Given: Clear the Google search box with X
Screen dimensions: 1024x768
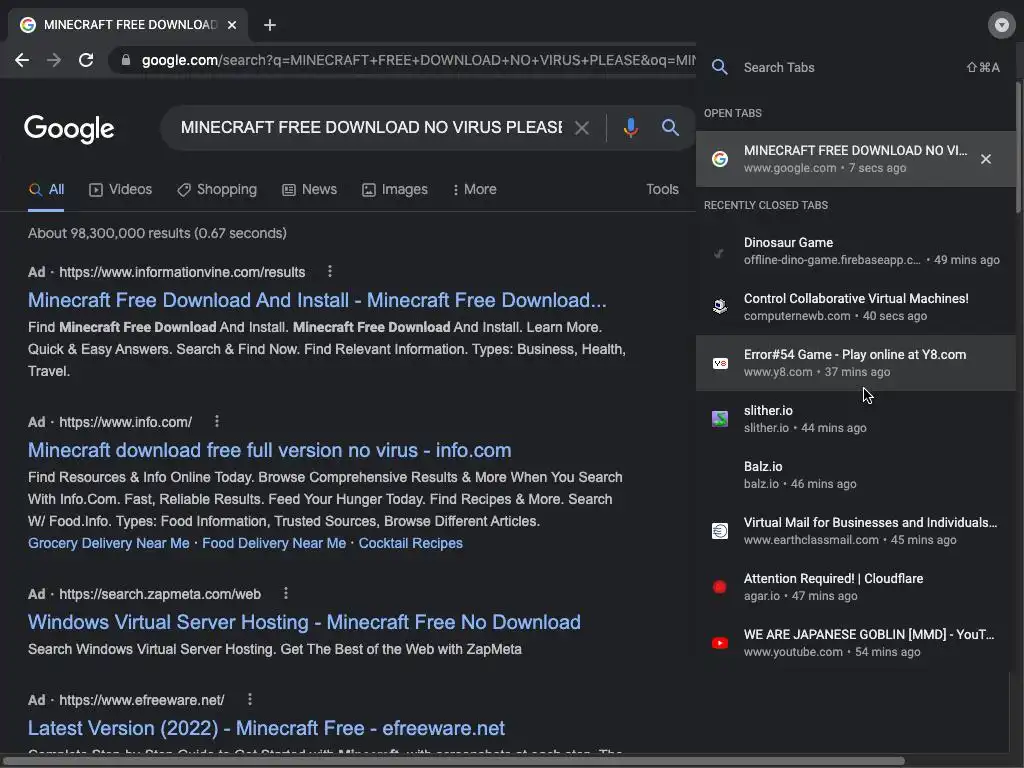Looking at the screenshot, I should pos(581,127).
